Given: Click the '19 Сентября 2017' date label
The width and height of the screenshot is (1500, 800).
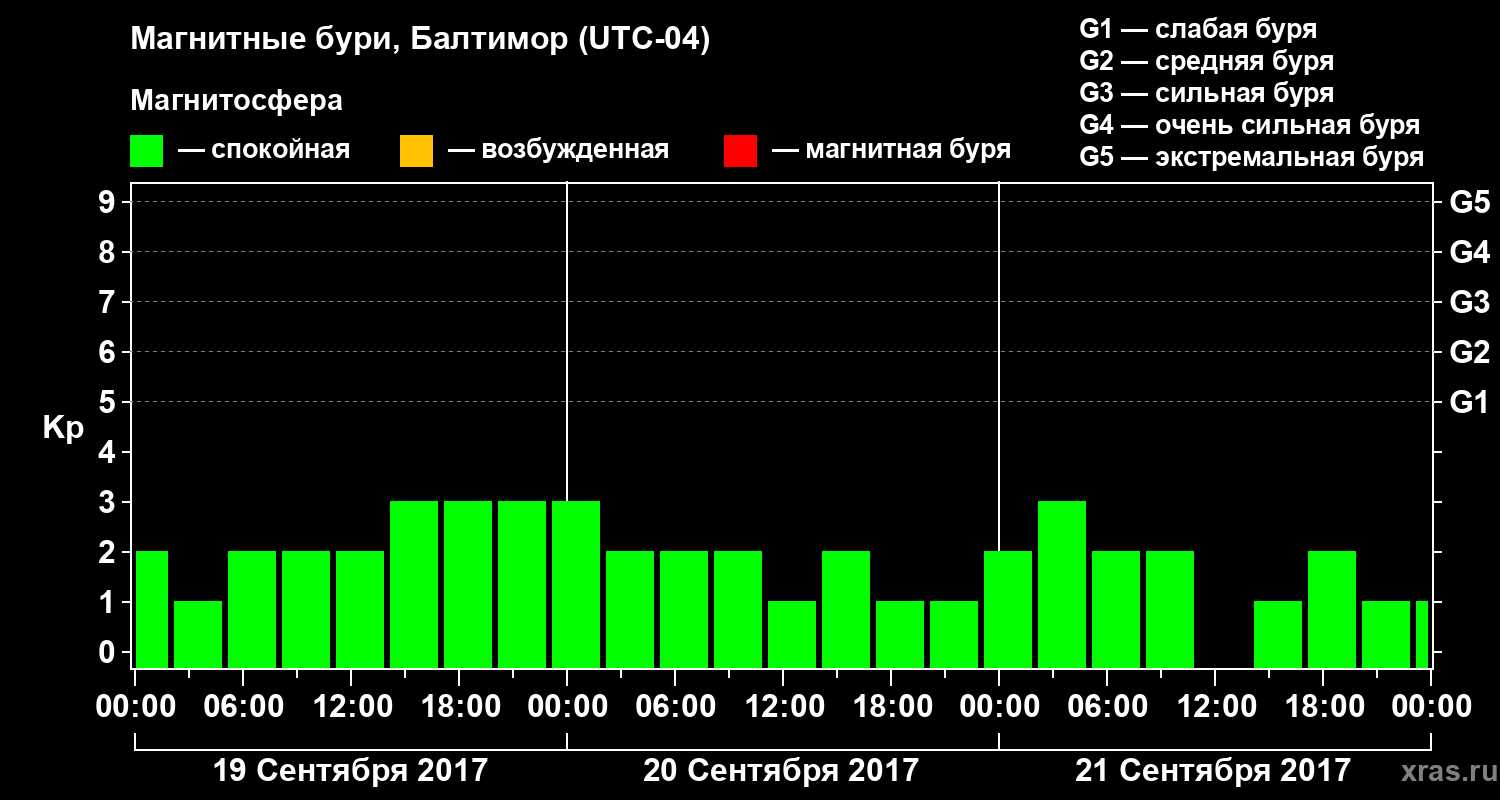Looking at the screenshot, I should pyautogui.click(x=351, y=770).
